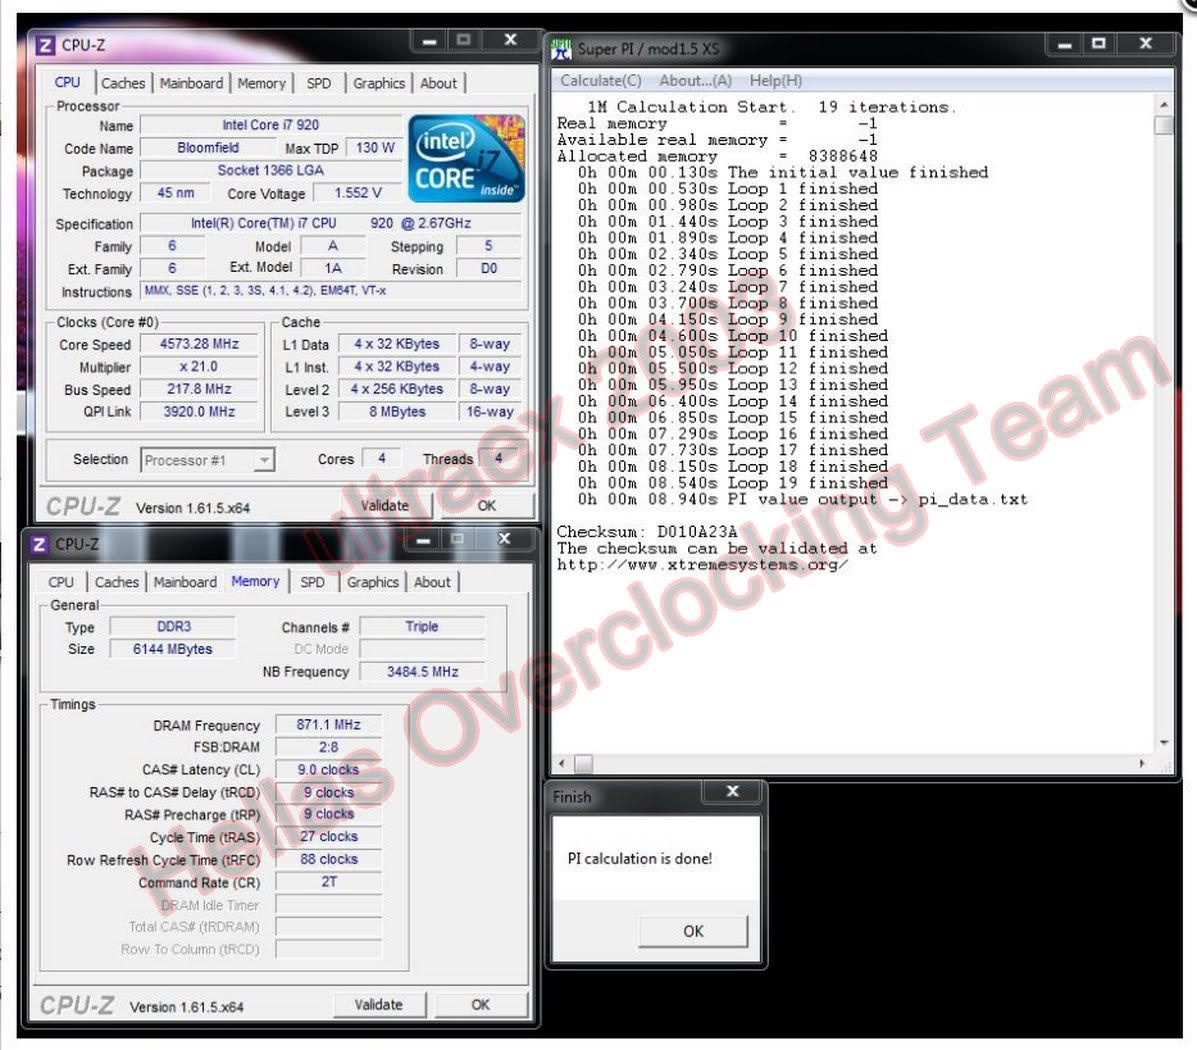Click OK in the upper CPU-Z window

point(486,506)
